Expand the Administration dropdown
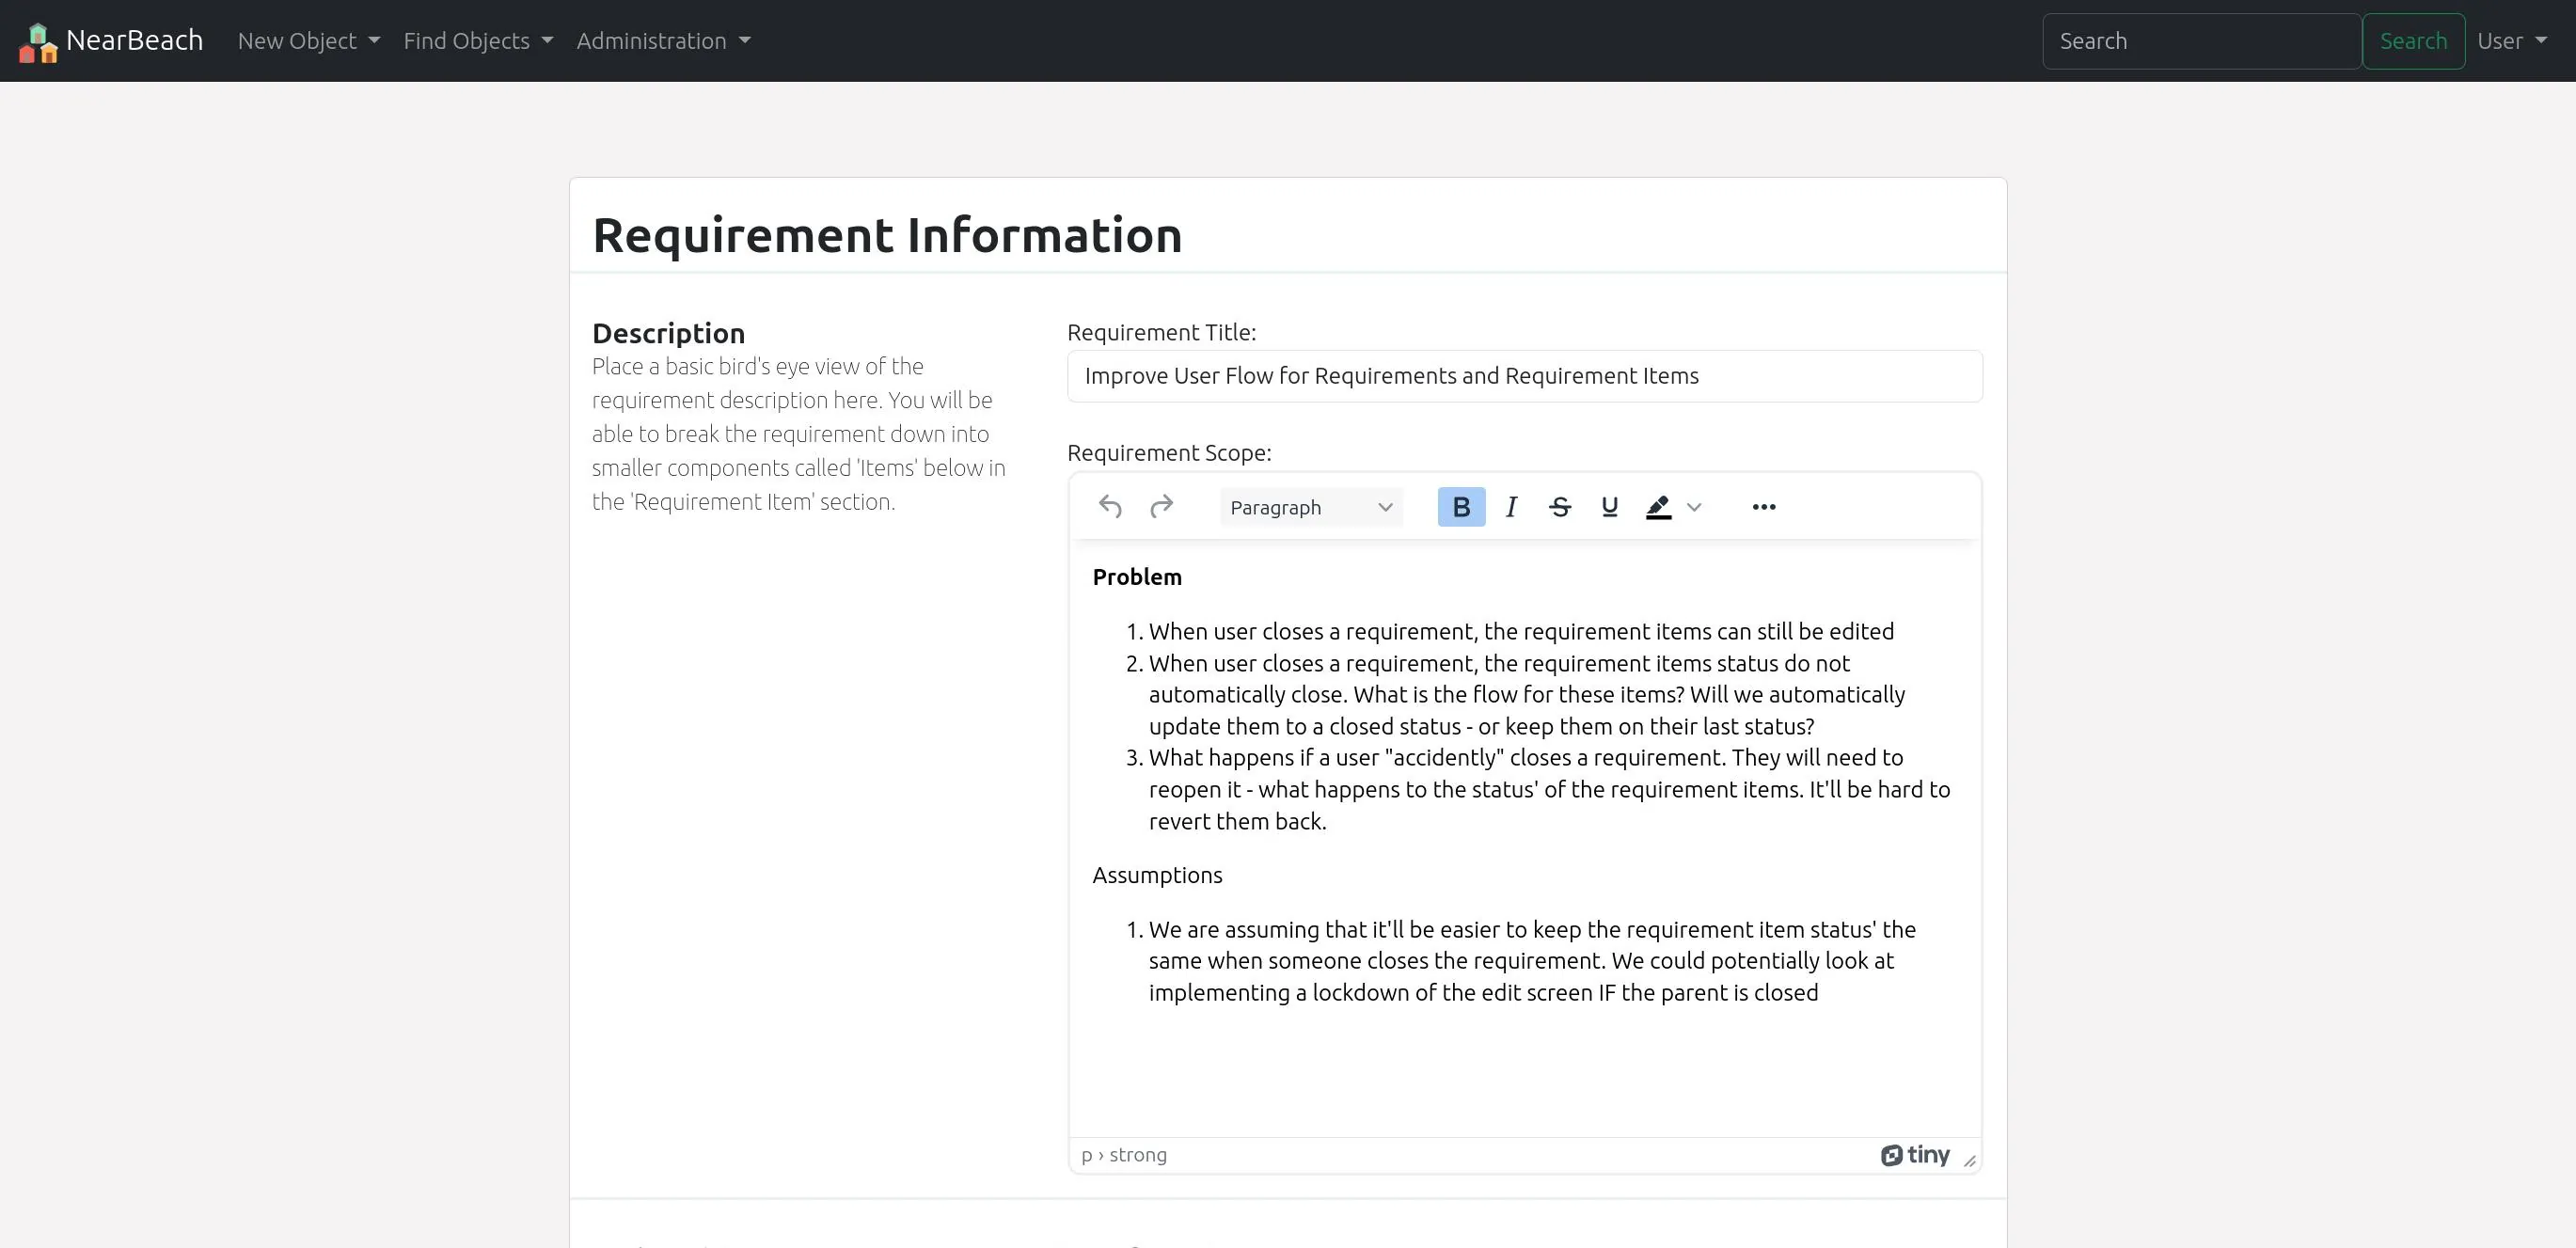2576x1248 pixels. pyautogui.click(x=662, y=41)
